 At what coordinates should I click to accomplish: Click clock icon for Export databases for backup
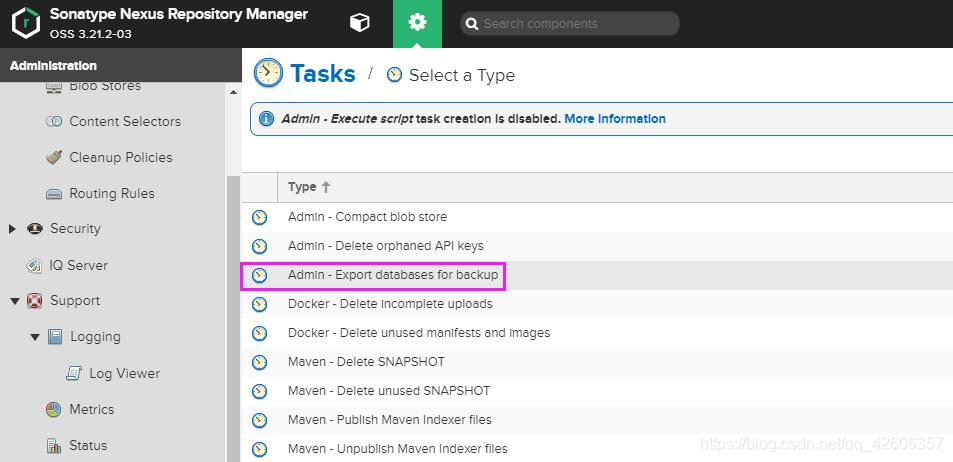click(x=260, y=275)
